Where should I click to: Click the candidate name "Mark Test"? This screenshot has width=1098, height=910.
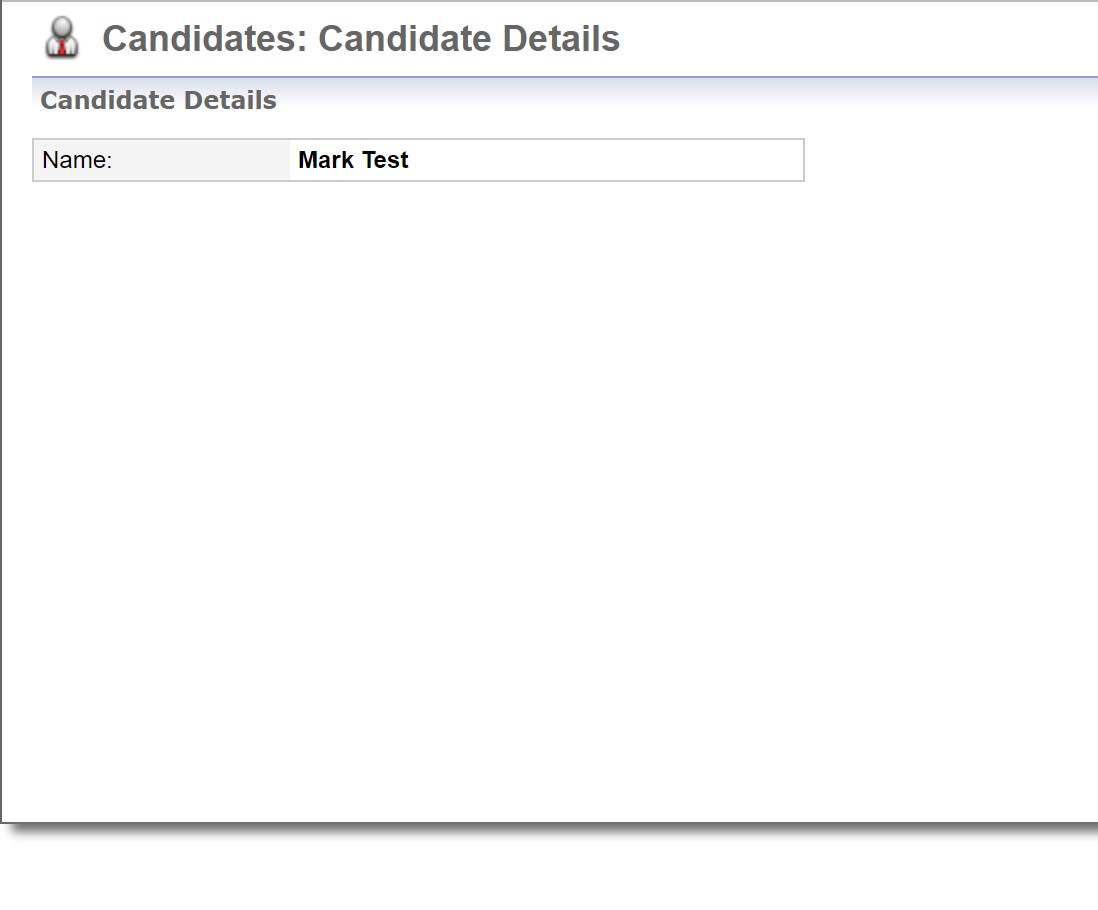click(353, 160)
